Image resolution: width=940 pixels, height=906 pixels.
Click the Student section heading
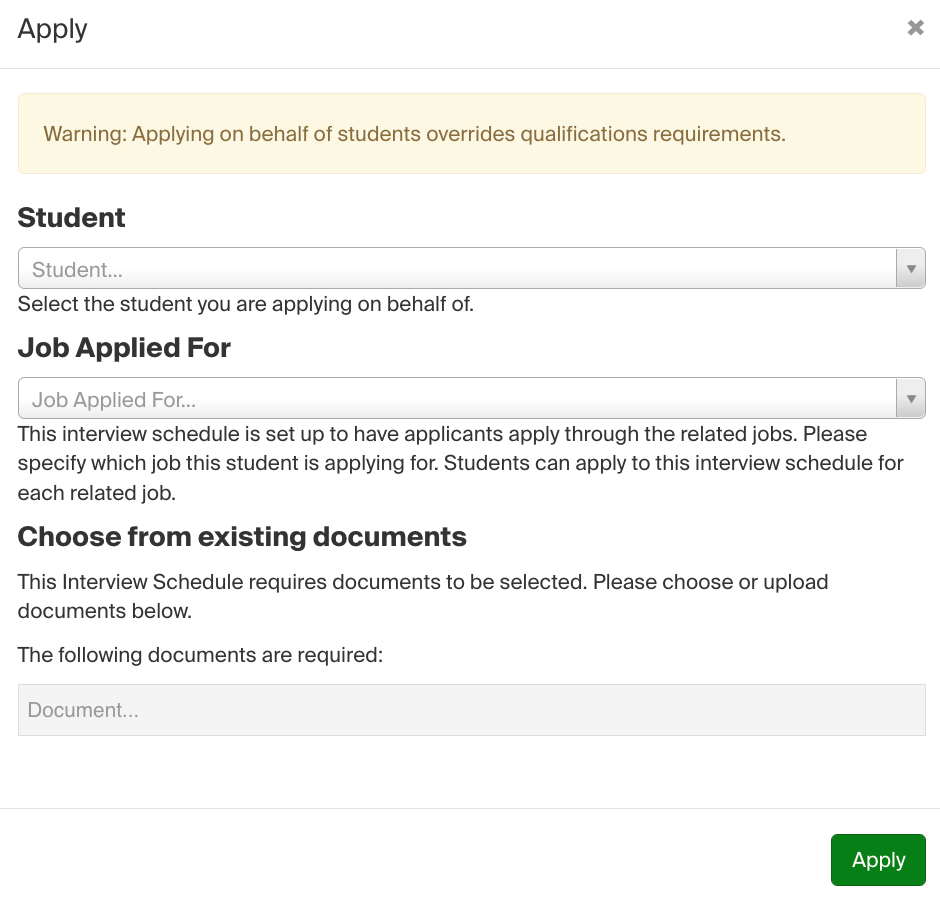[x=71, y=217]
